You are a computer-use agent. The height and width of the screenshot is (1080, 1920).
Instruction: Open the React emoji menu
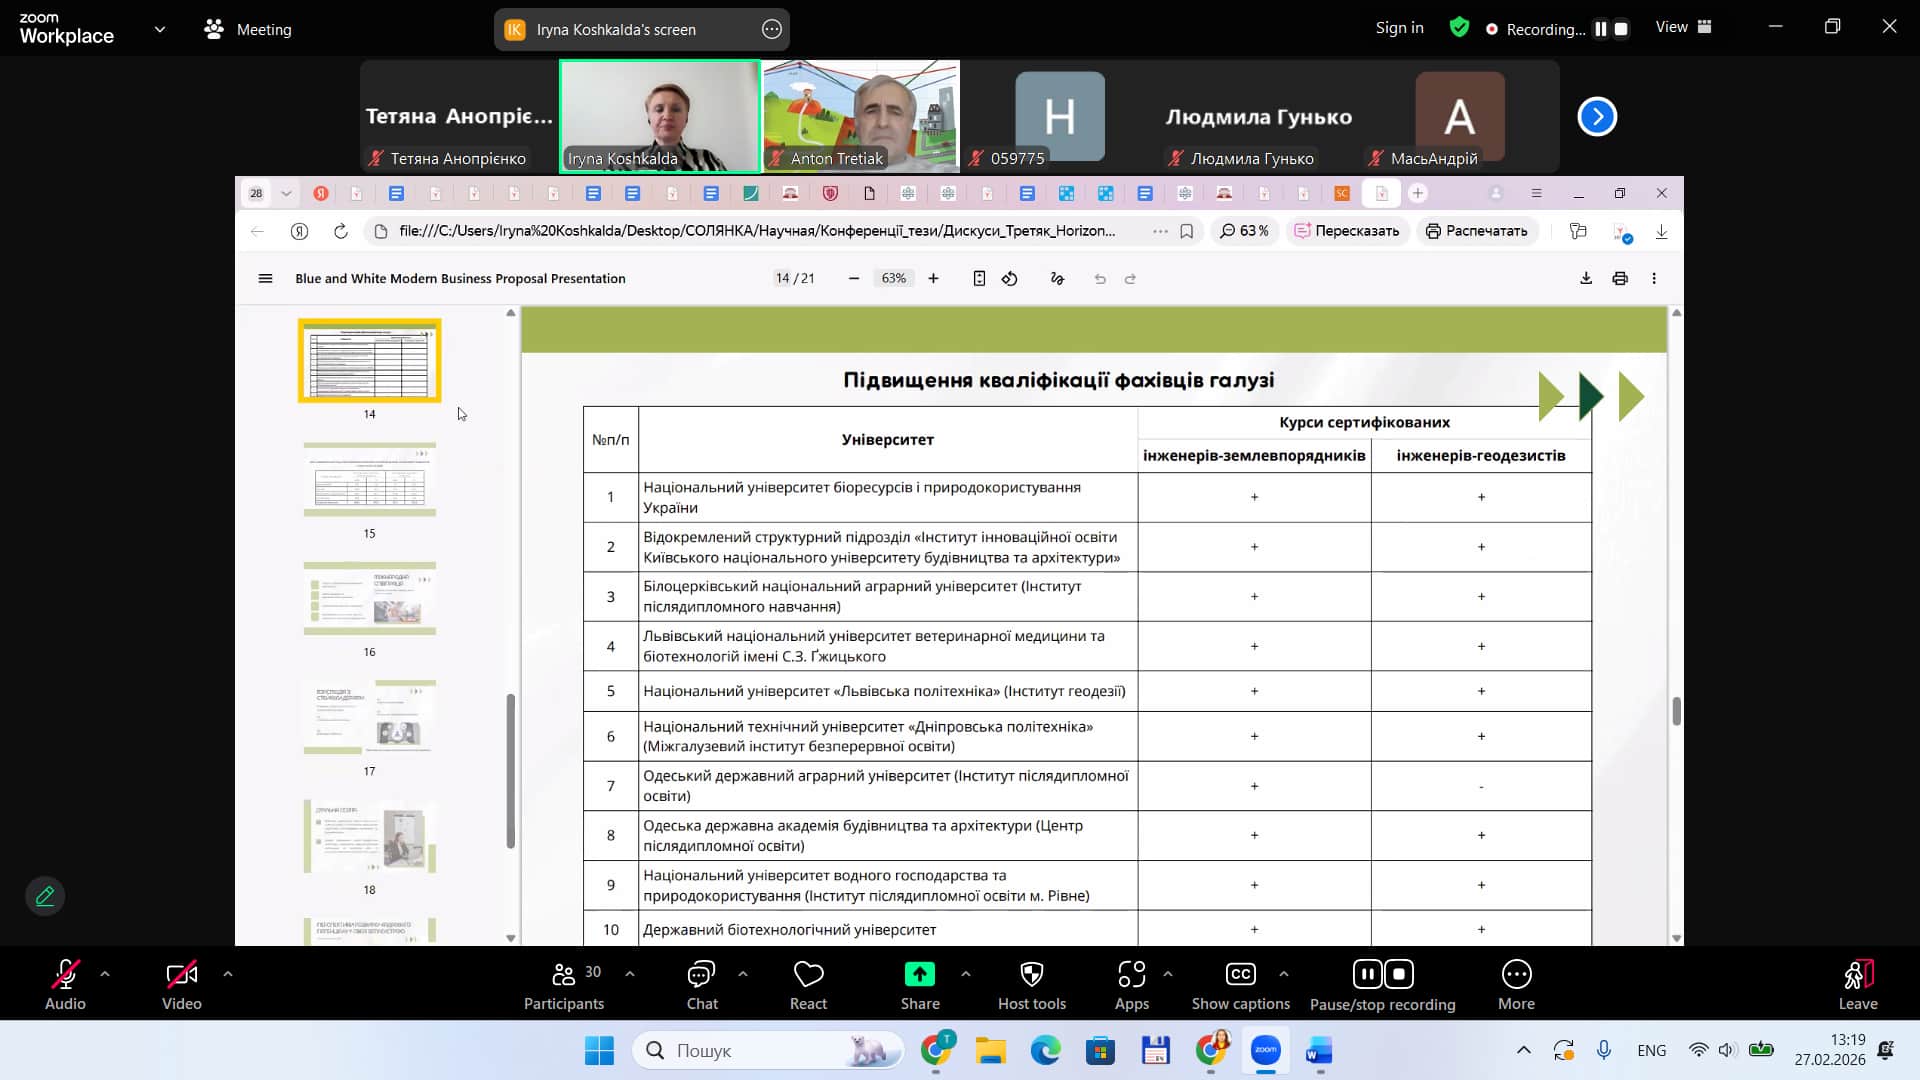tap(808, 984)
